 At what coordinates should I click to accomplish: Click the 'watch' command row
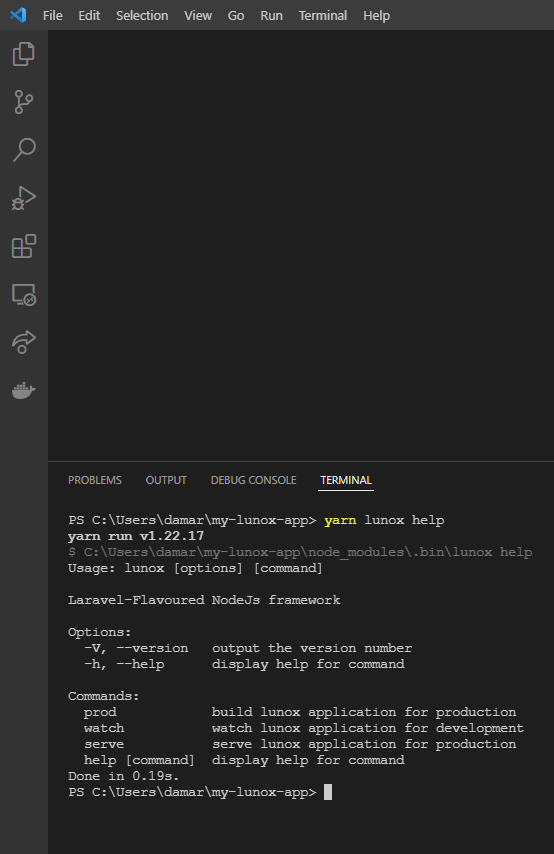pyautogui.click(x=303, y=728)
